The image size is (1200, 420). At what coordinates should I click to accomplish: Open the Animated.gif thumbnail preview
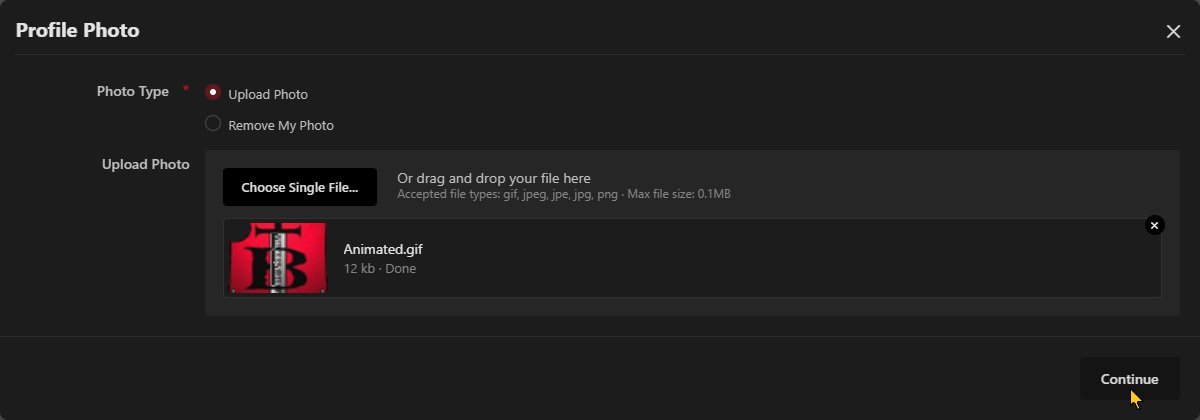point(278,258)
